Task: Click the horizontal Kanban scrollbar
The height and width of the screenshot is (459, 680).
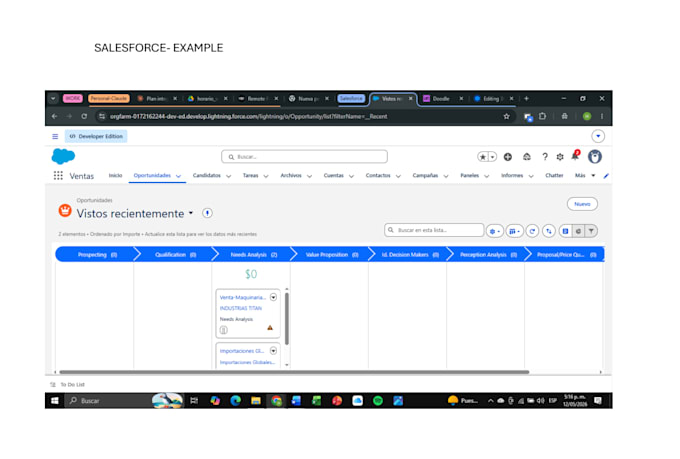Action: coord(294,372)
